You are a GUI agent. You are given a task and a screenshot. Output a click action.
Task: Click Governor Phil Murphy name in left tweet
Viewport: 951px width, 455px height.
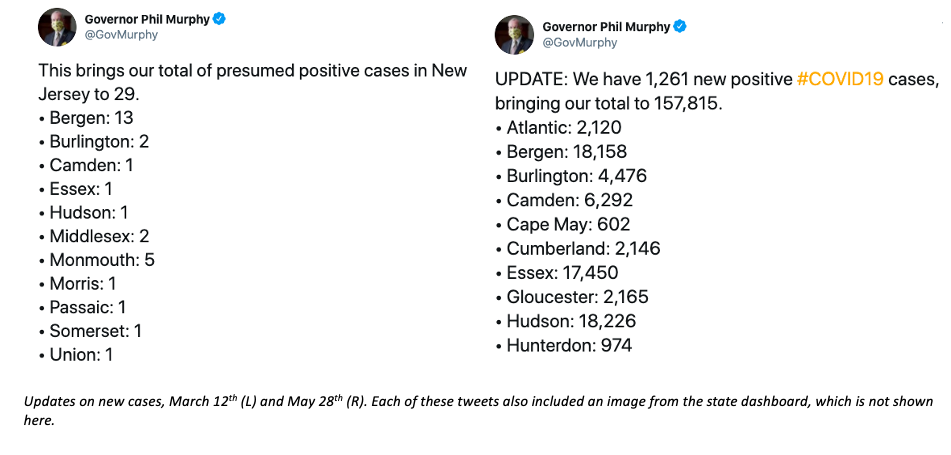coord(147,19)
